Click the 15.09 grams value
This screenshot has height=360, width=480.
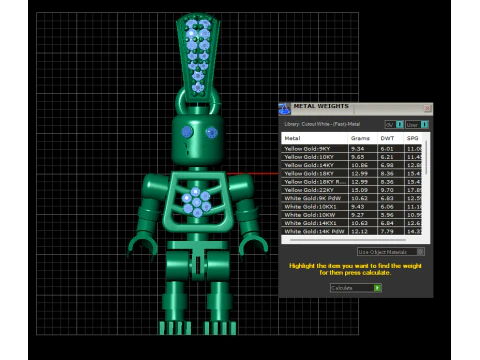point(359,190)
